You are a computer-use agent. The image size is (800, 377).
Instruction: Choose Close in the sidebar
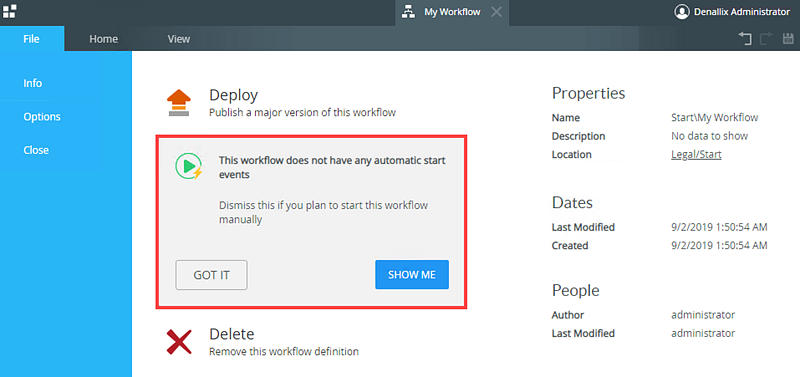point(36,150)
